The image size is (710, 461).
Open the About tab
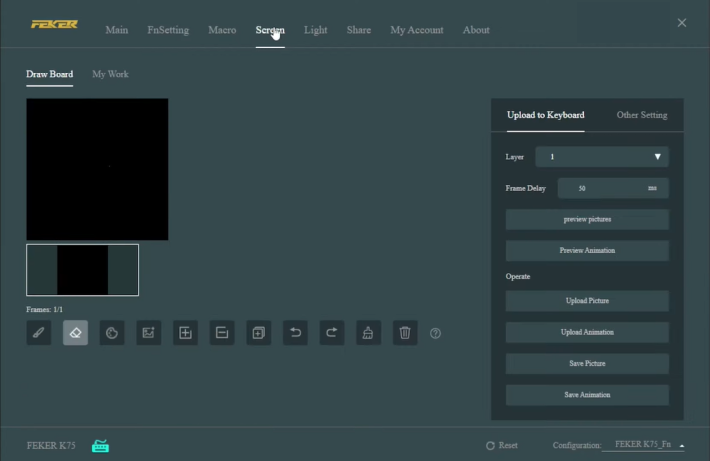click(x=476, y=30)
